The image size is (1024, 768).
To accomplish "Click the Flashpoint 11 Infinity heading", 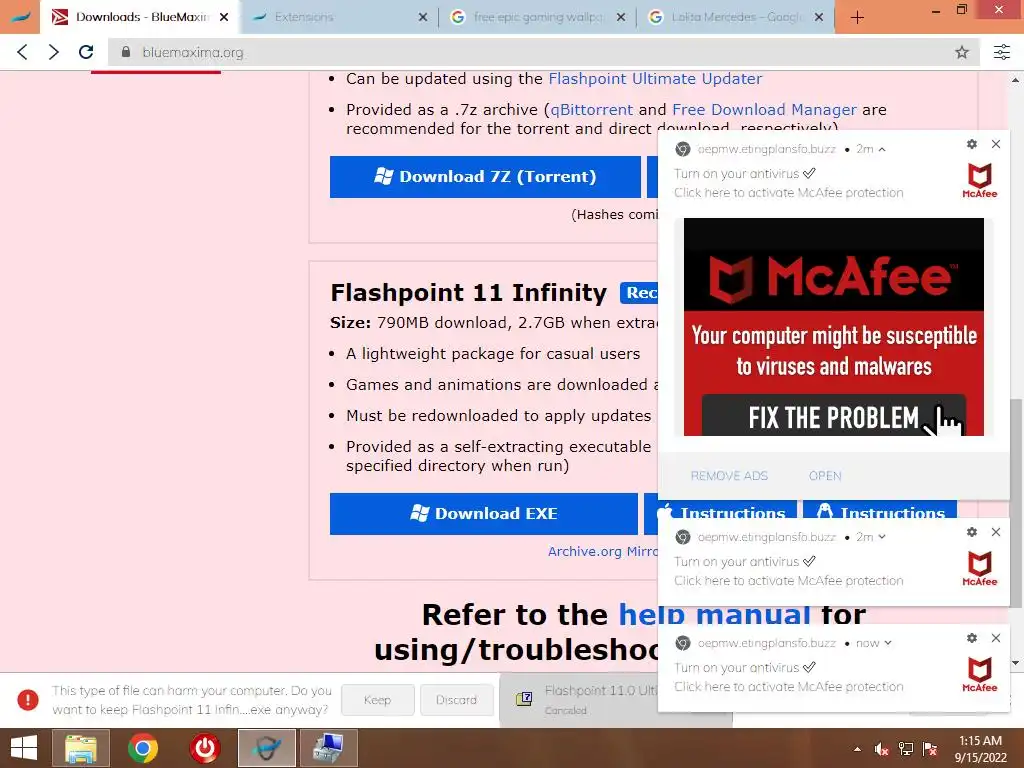I will pos(468,293).
